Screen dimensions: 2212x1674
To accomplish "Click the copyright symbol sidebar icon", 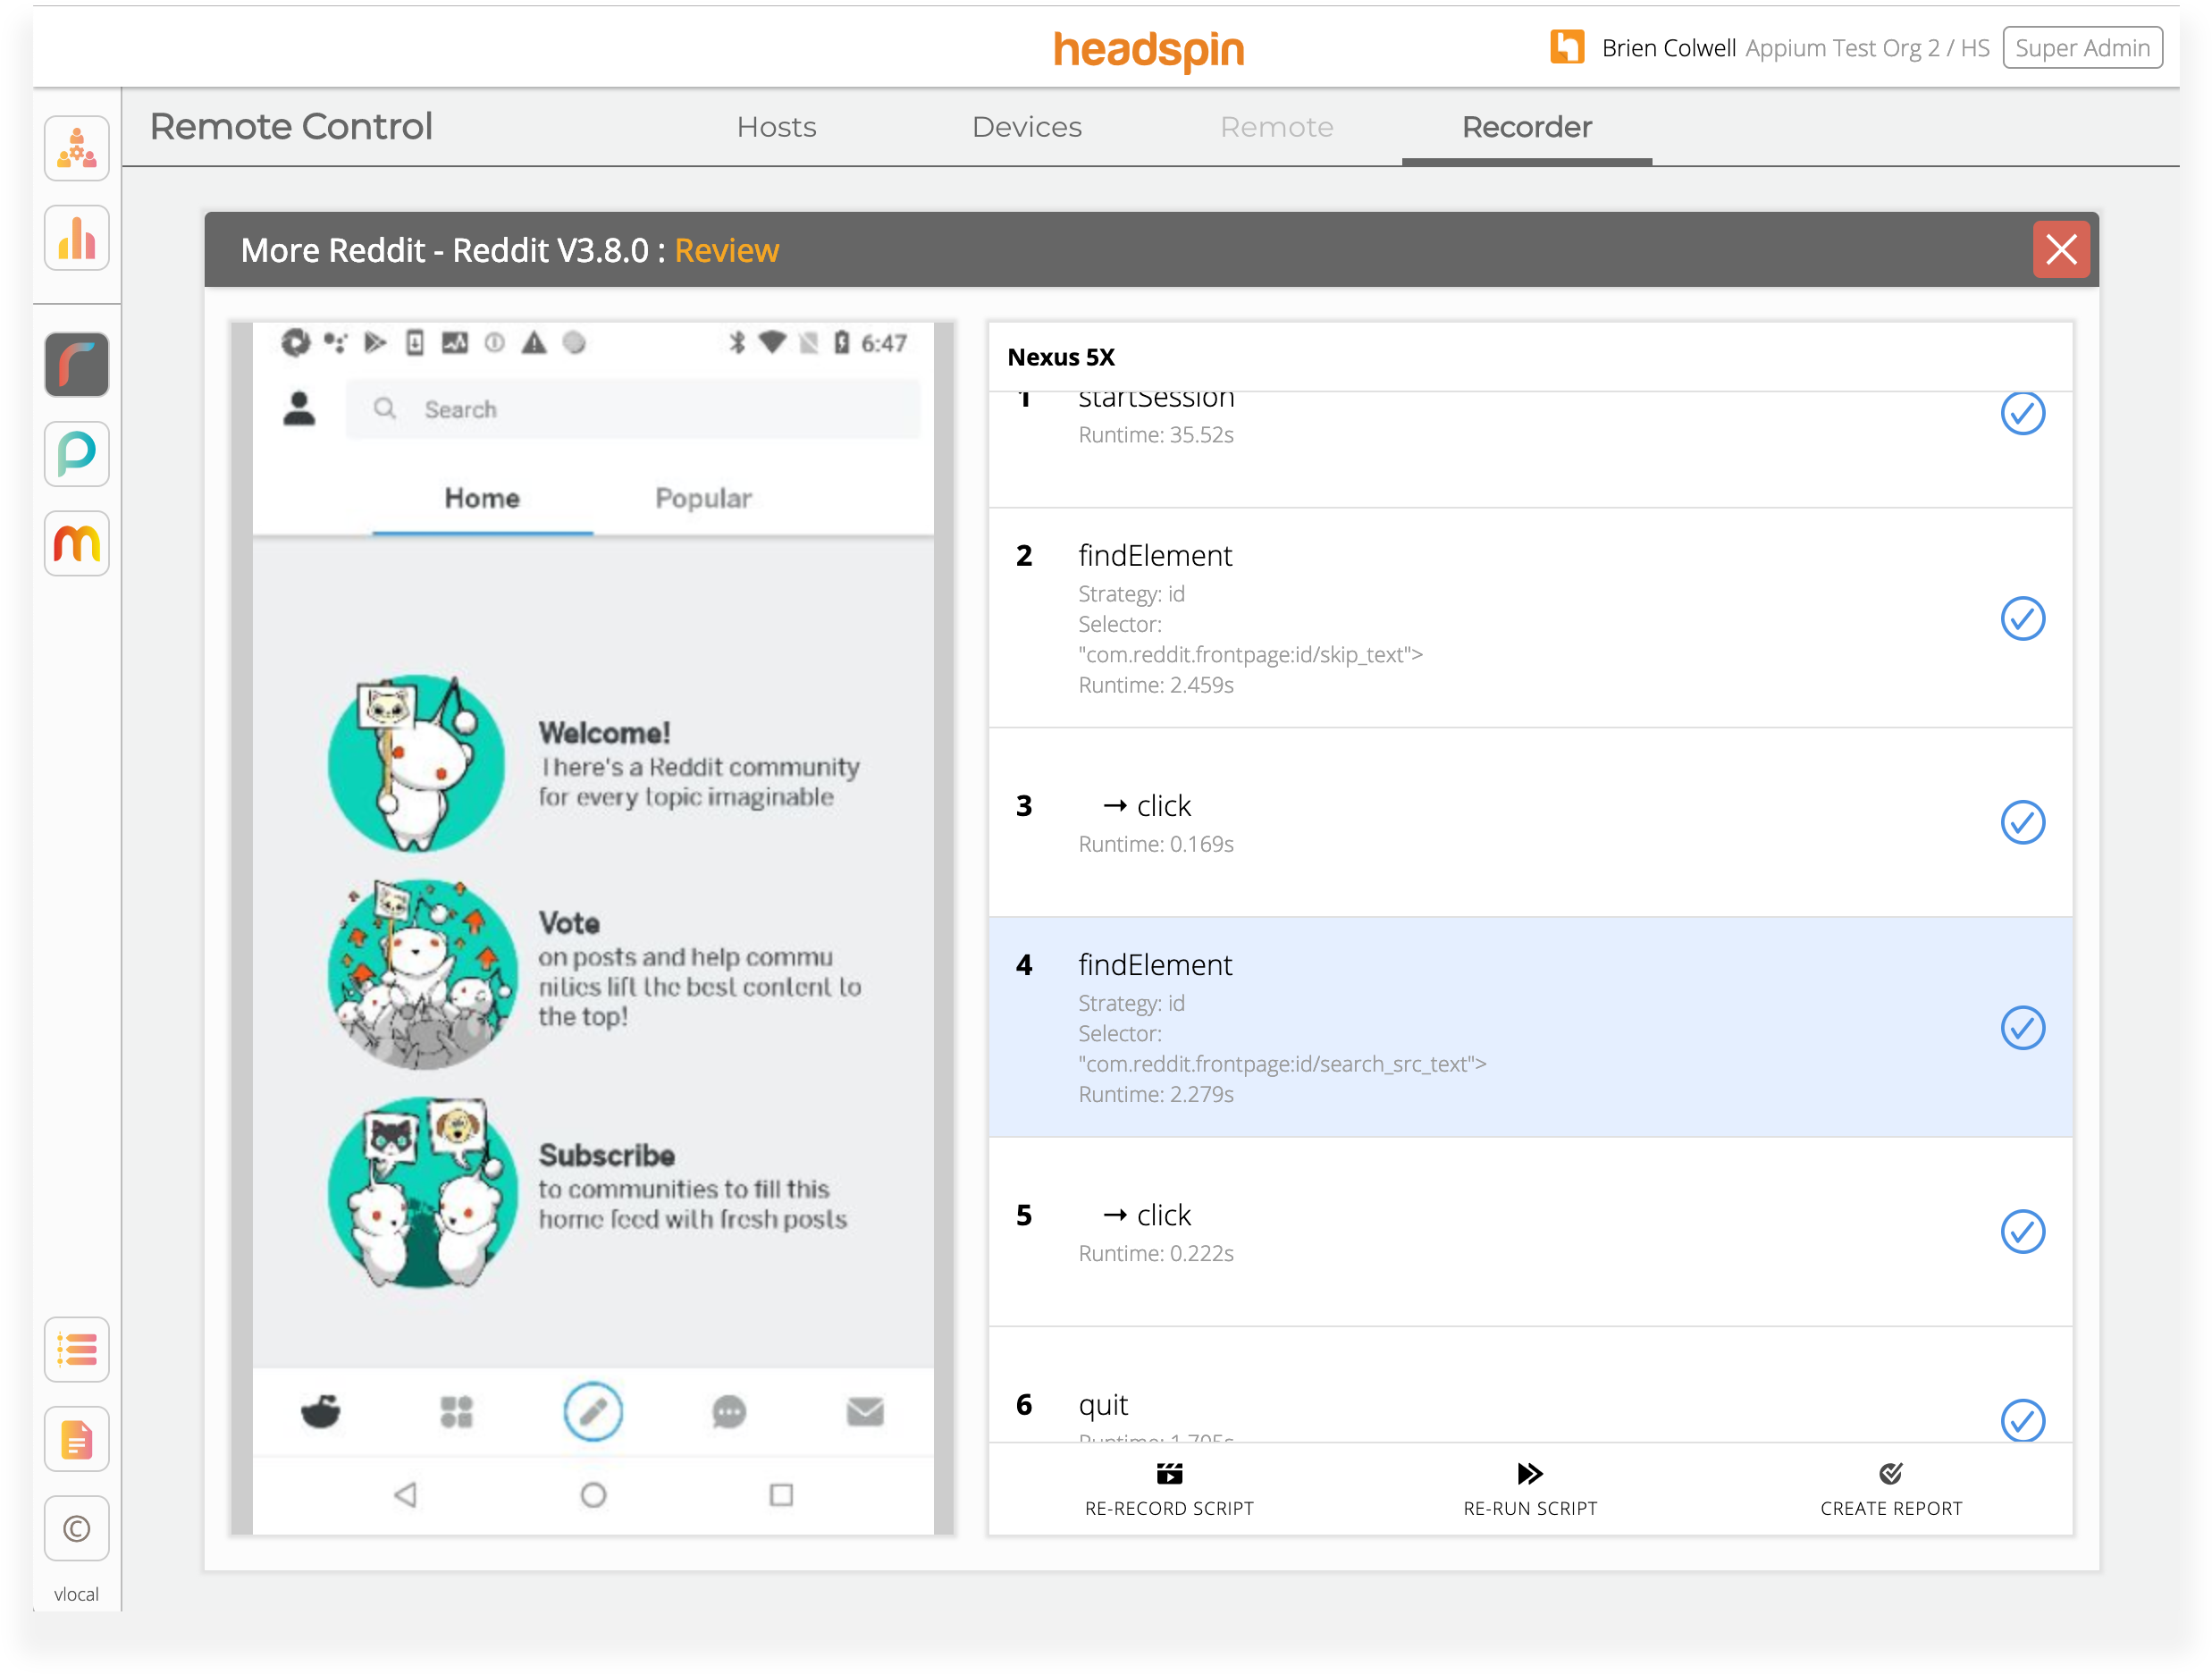I will tap(77, 1529).
